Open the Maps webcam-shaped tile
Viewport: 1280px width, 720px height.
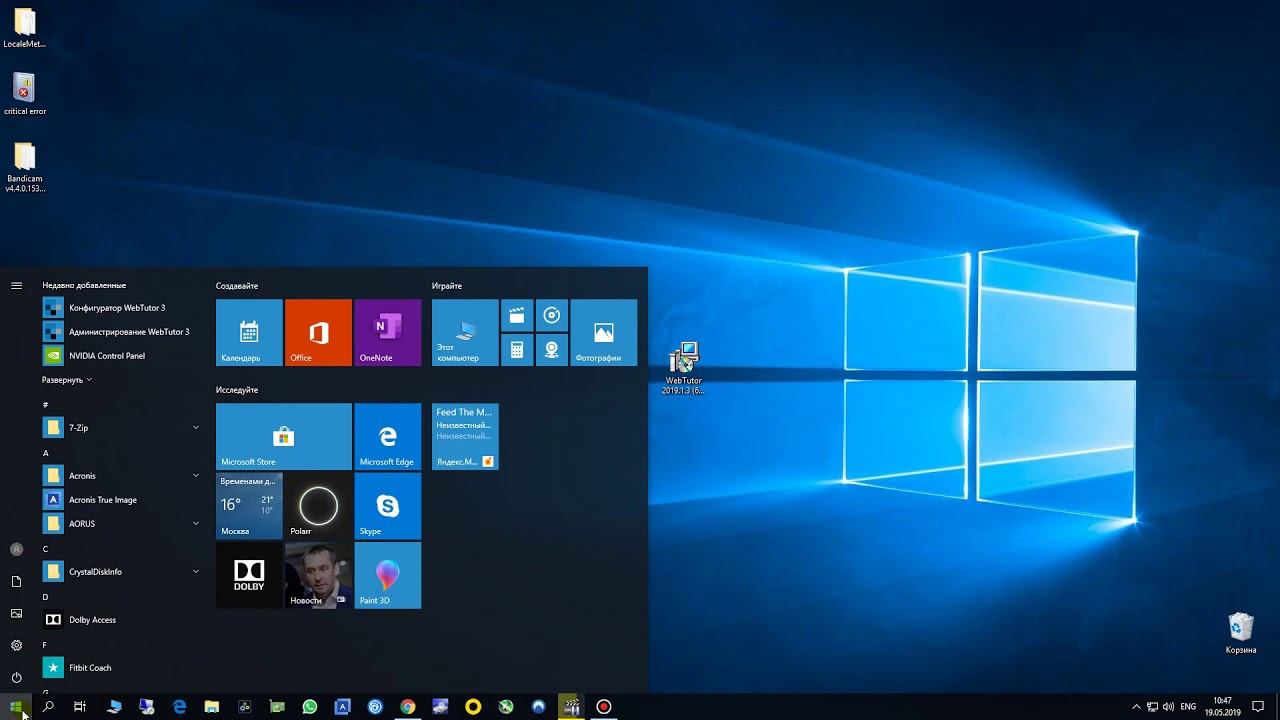tap(552, 350)
